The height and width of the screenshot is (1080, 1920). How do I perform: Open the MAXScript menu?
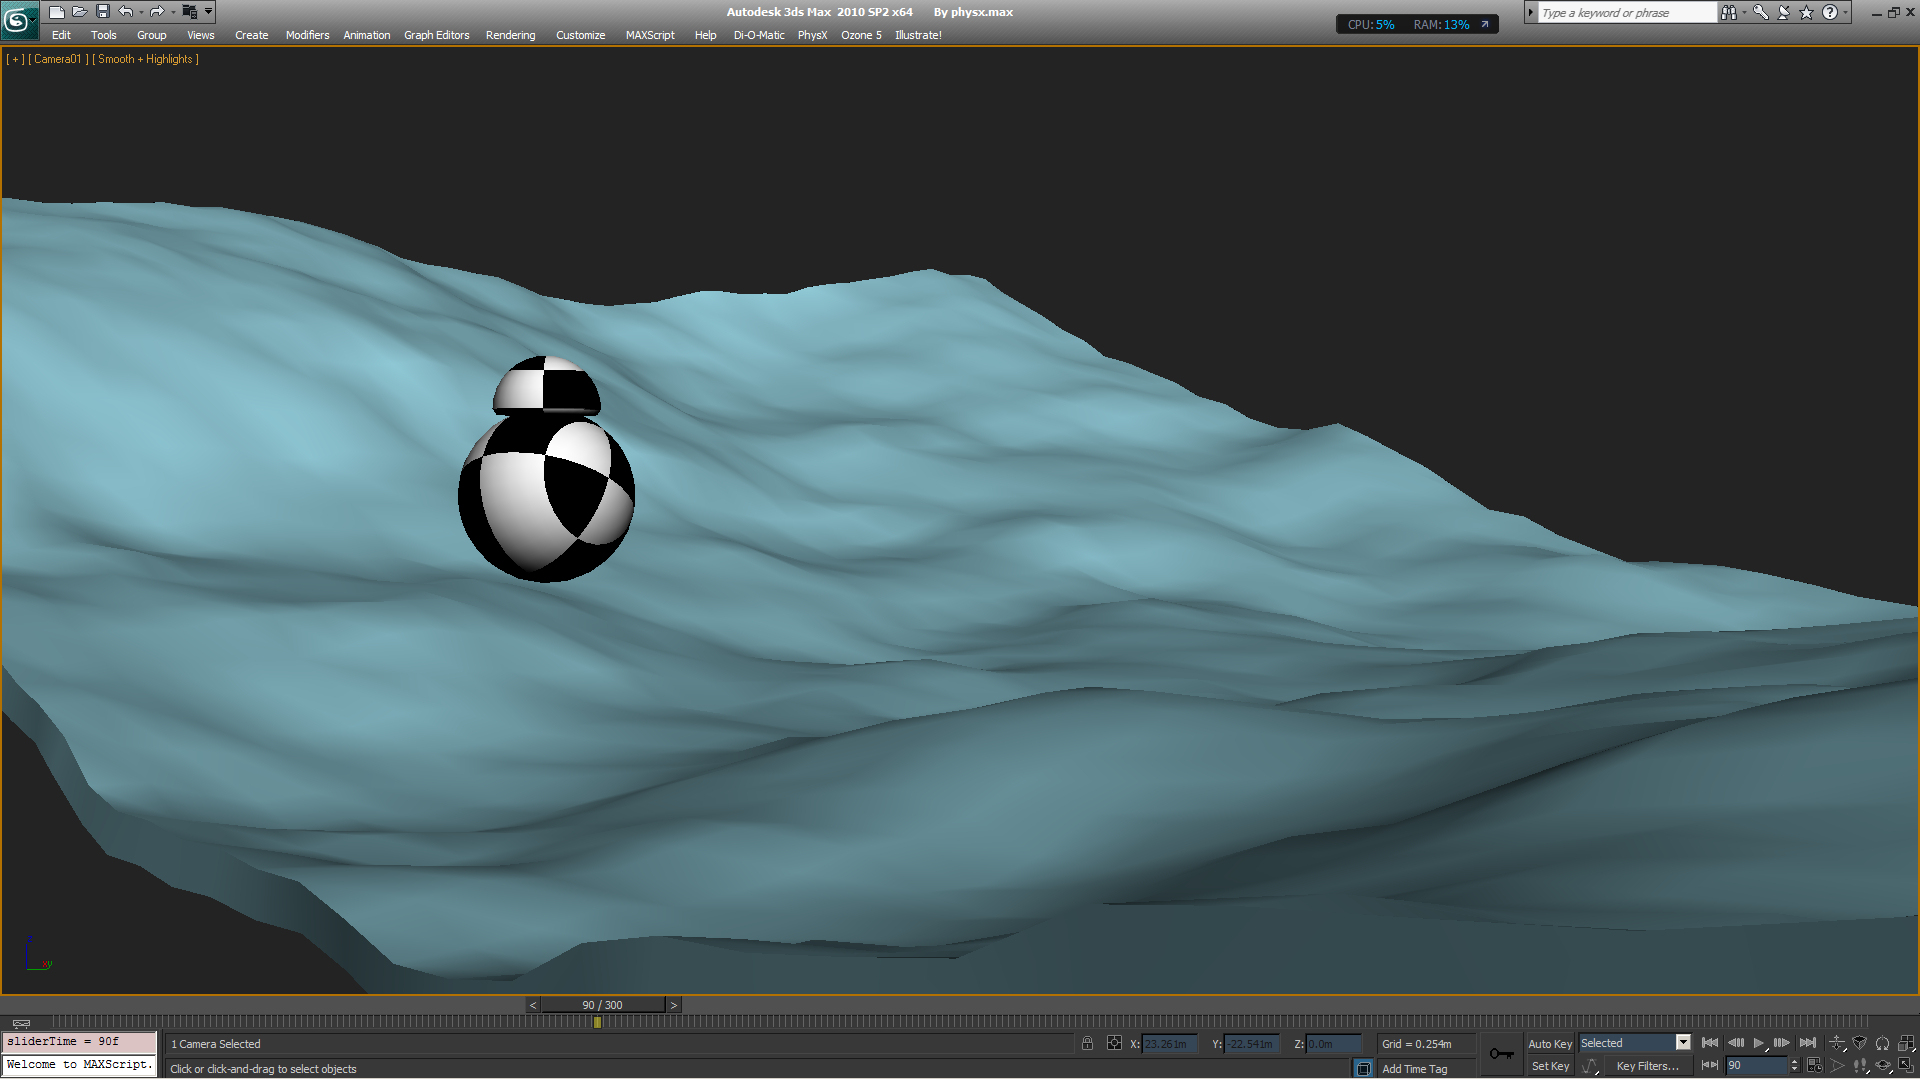[x=650, y=35]
